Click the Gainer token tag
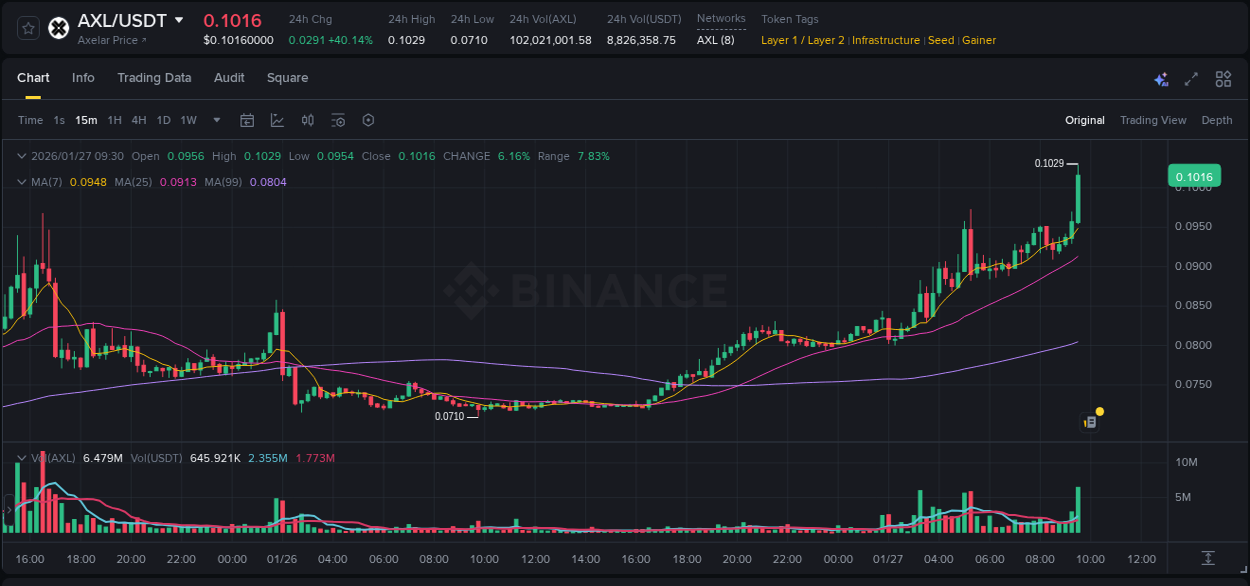This screenshot has height=586, width=1250. coord(978,40)
